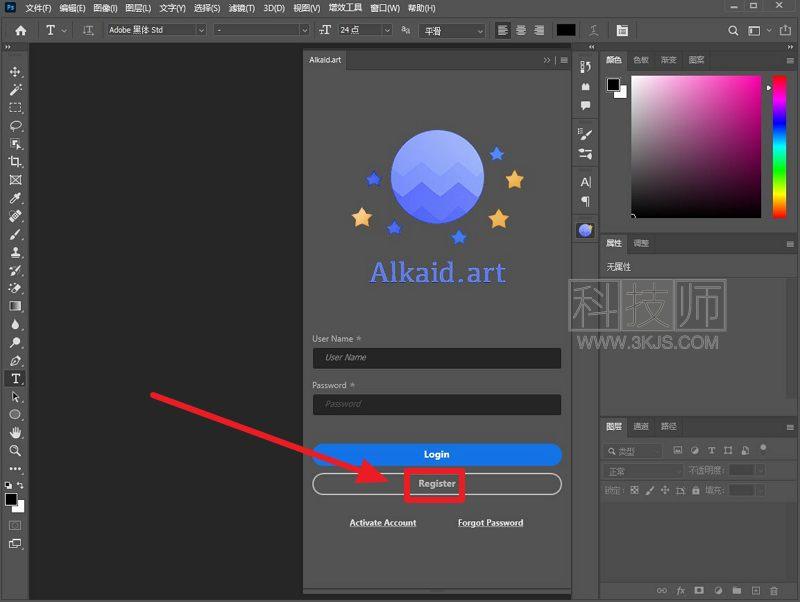The height and width of the screenshot is (602, 800).
Task: Set right text alignment
Action: tap(539, 31)
